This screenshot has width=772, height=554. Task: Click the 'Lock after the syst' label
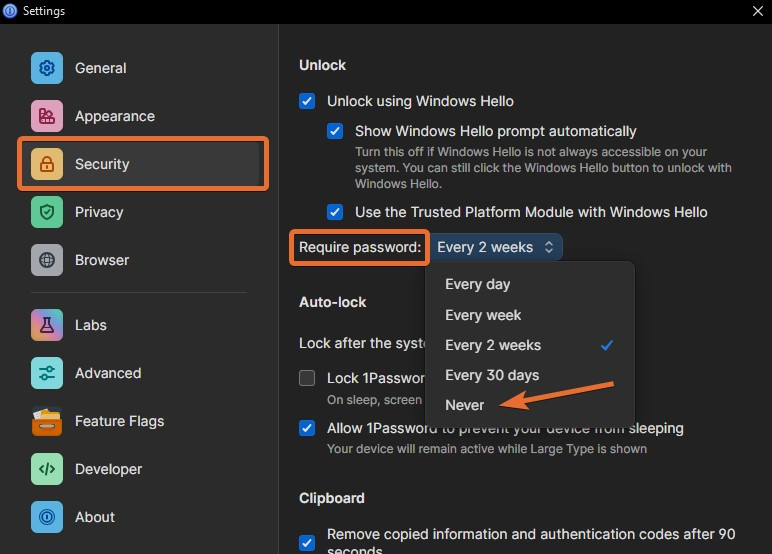tap(362, 343)
